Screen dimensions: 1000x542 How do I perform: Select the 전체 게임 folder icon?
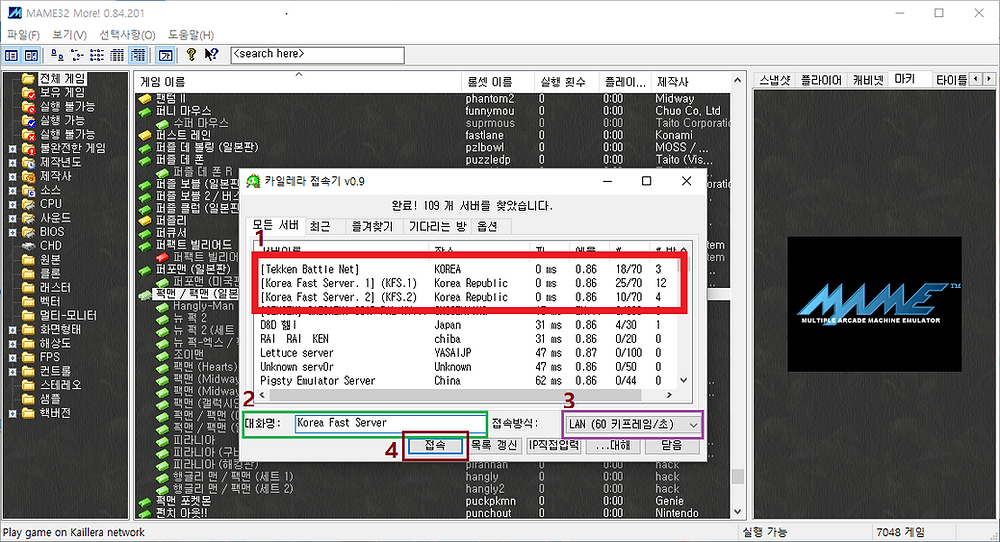pos(27,78)
